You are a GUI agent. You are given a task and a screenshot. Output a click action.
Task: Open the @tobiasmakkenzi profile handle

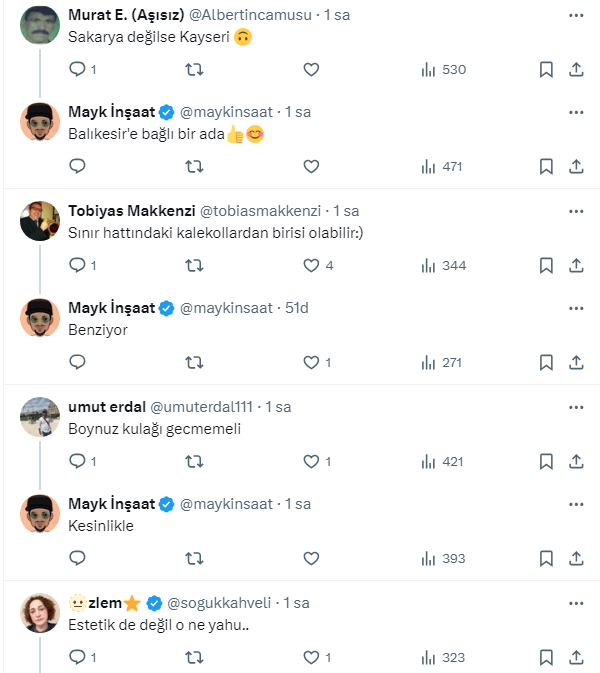pos(263,211)
